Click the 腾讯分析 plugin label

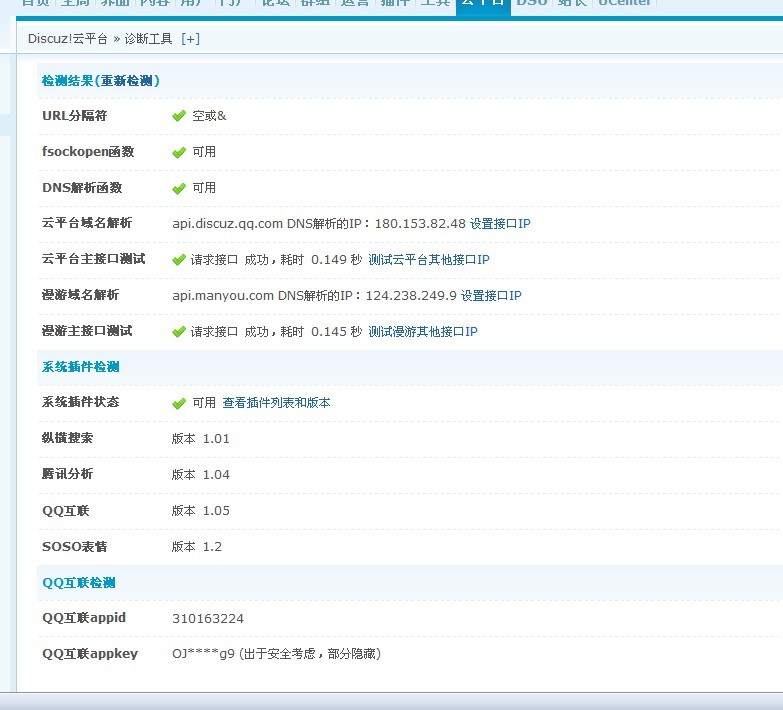(67, 474)
